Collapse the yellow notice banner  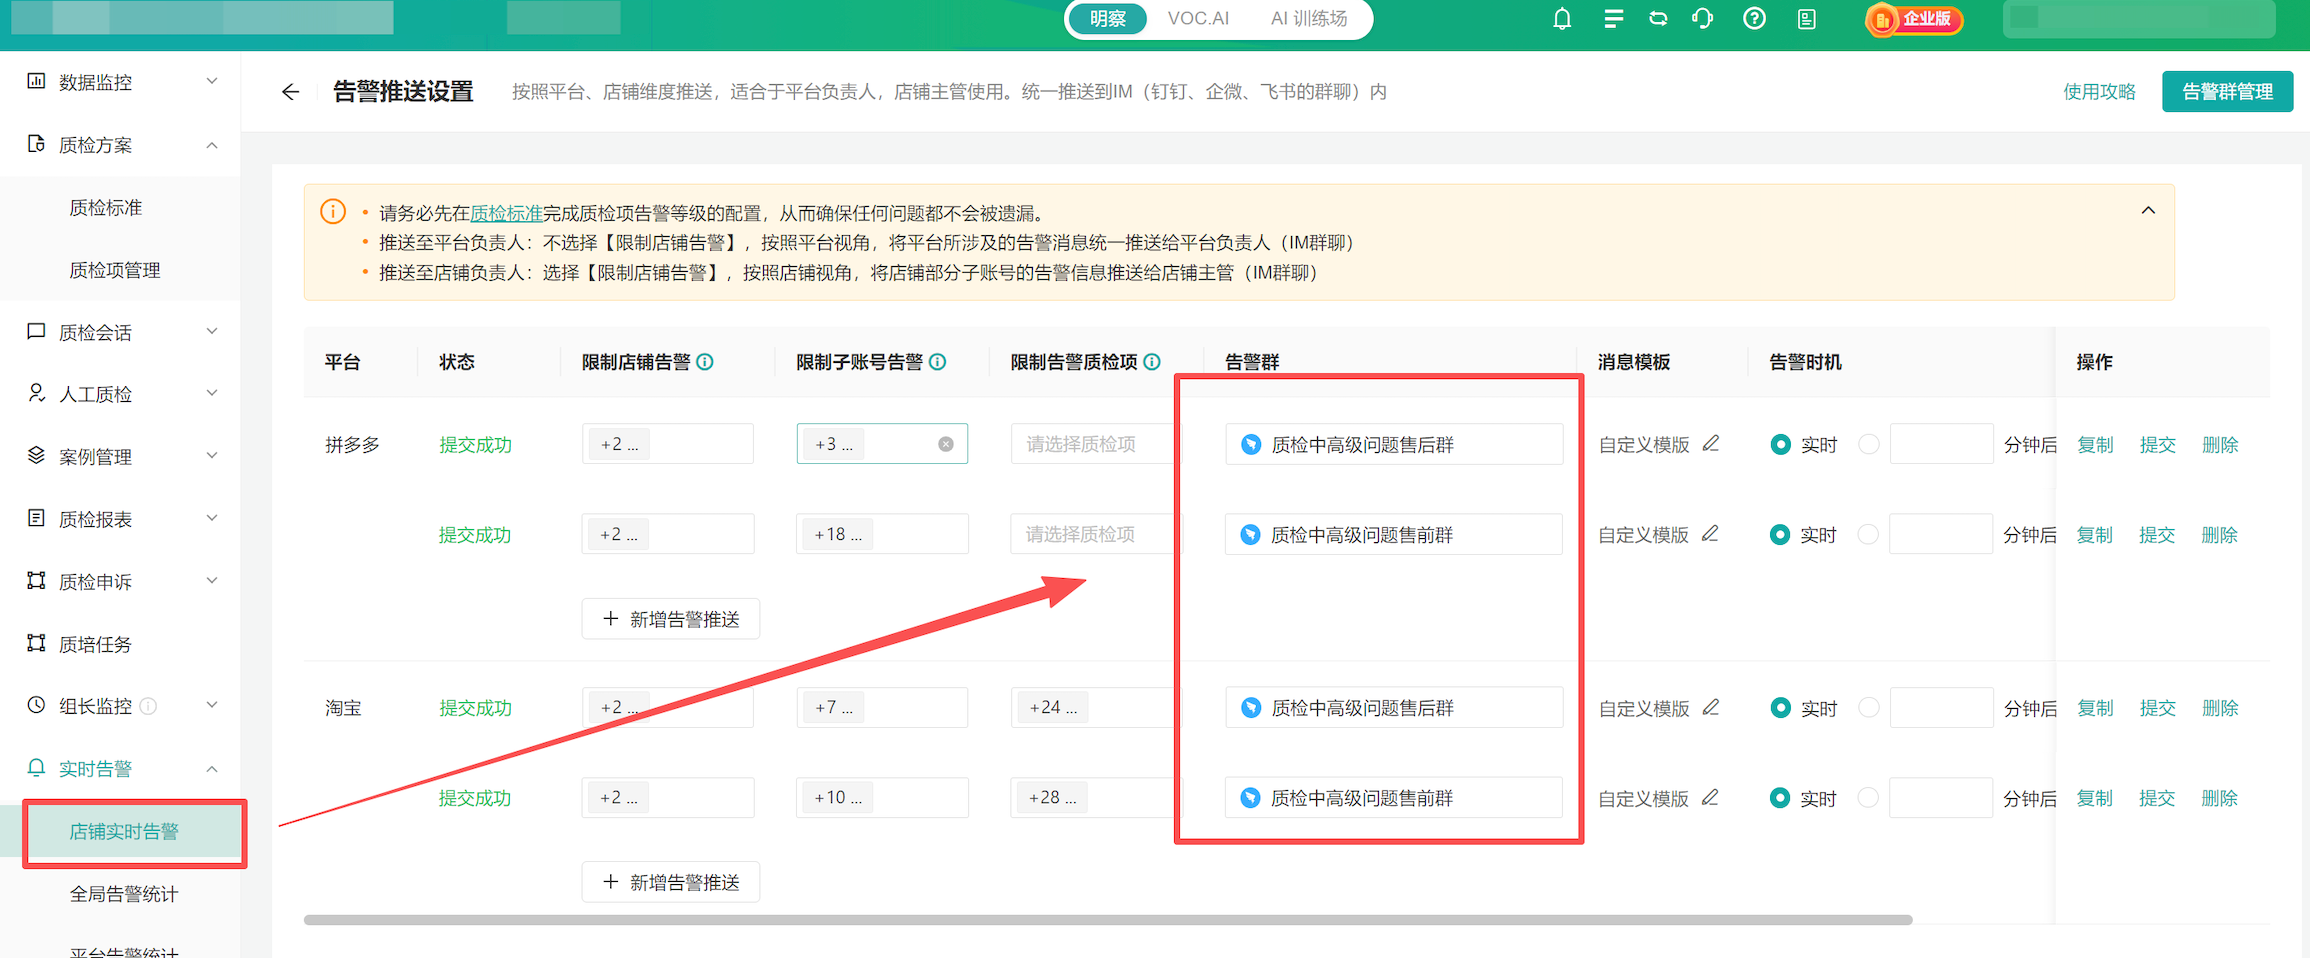(2149, 210)
